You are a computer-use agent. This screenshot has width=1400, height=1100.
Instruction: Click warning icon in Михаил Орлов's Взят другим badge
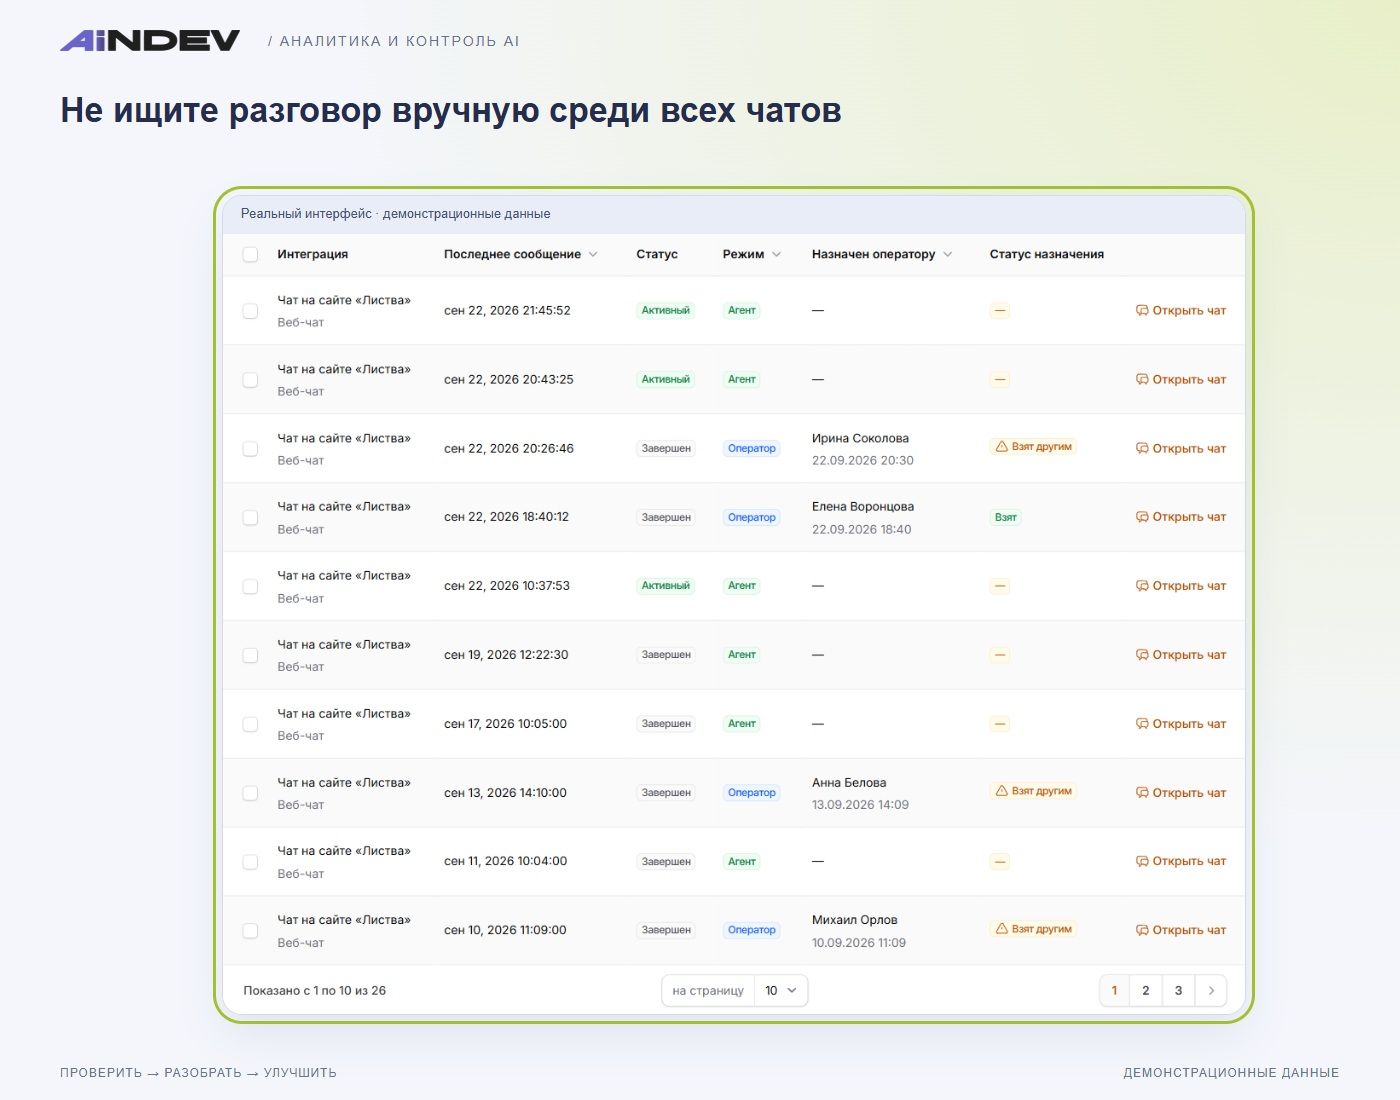(1001, 929)
